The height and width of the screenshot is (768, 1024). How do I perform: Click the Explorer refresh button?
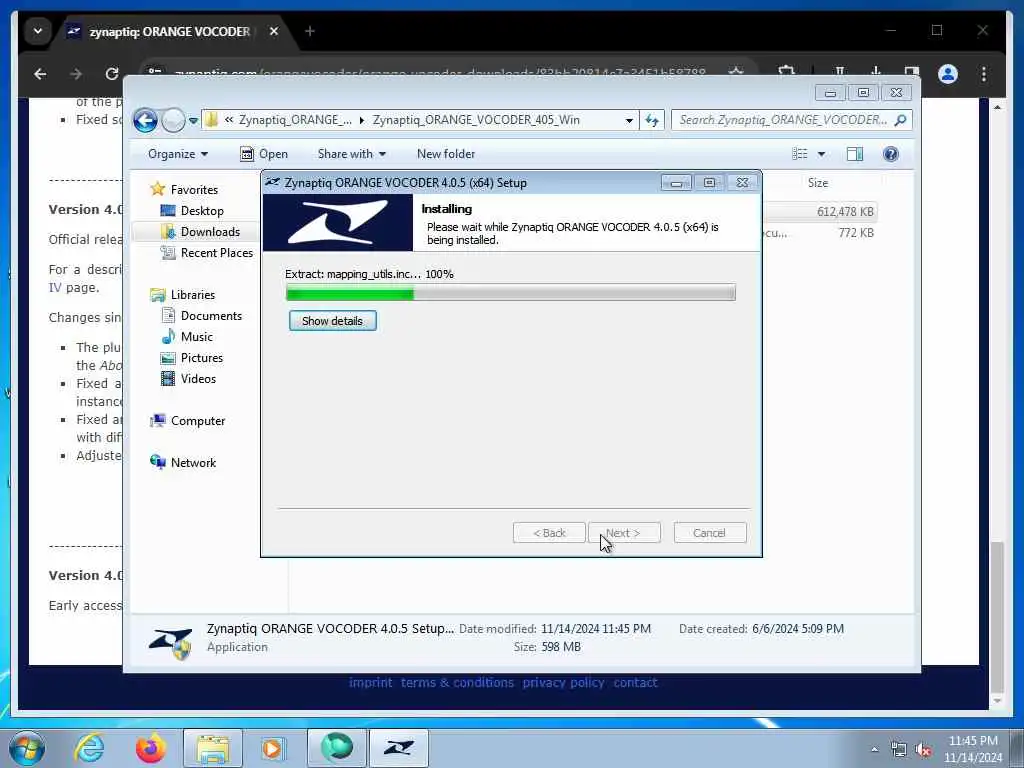(x=652, y=120)
